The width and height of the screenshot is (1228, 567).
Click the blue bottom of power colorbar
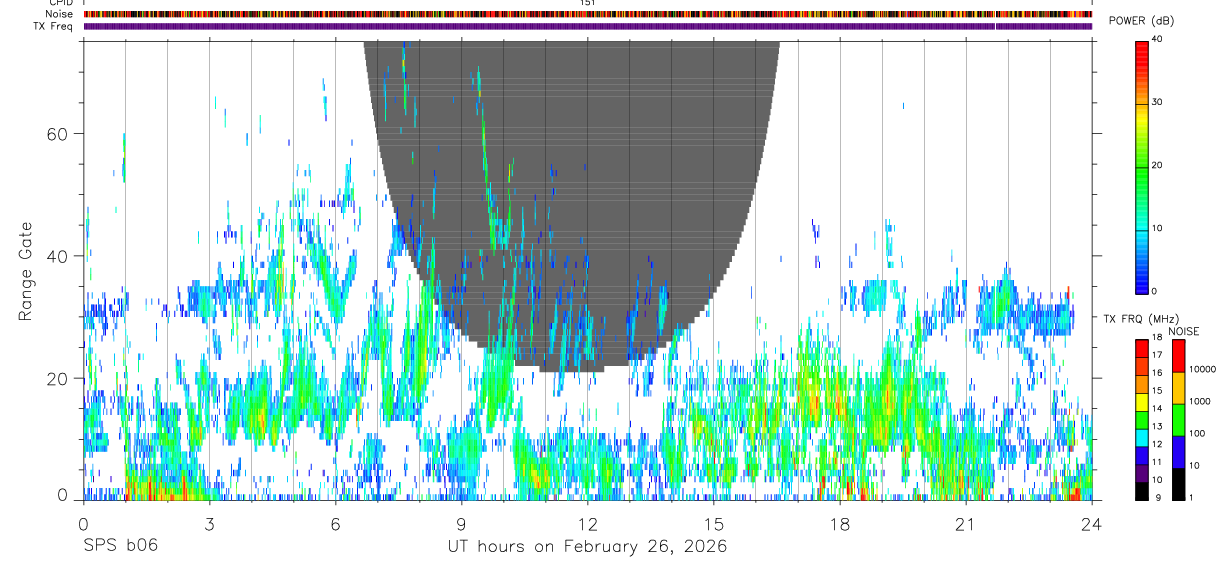tap(1142, 282)
